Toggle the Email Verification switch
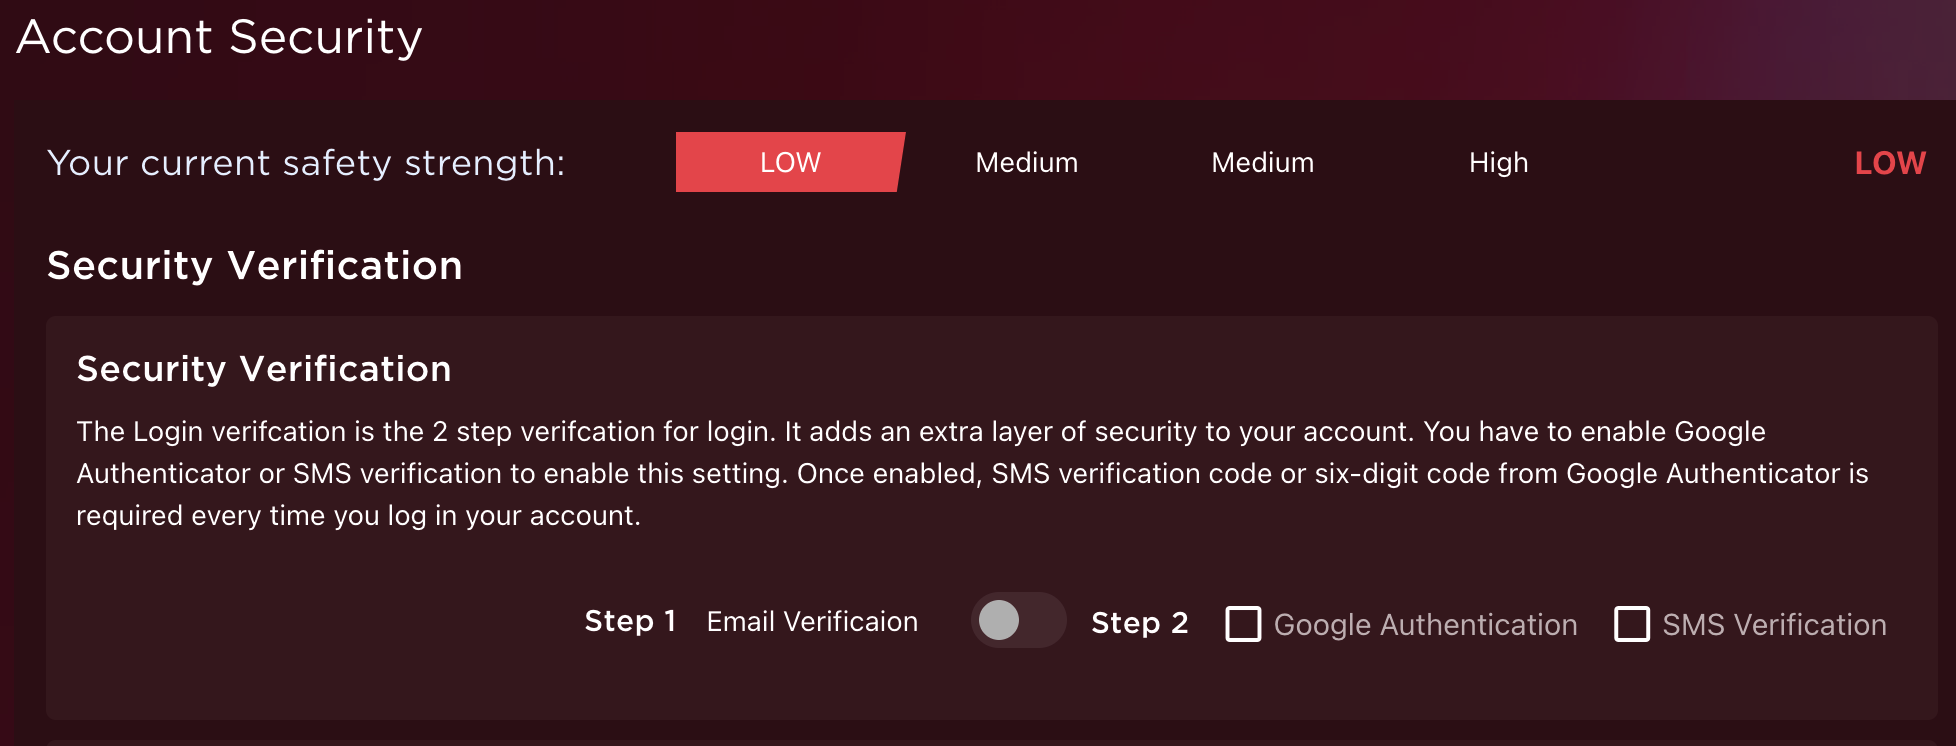 point(1018,620)
